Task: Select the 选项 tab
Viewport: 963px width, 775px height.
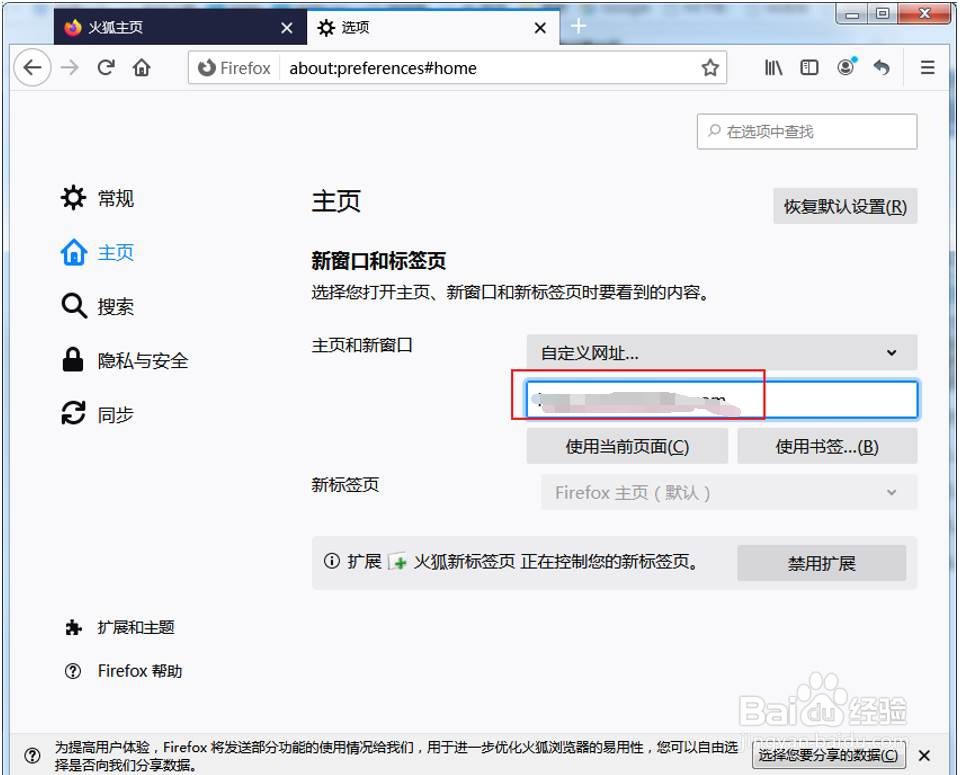Action: pyautogui.click(x=433, y=27)
